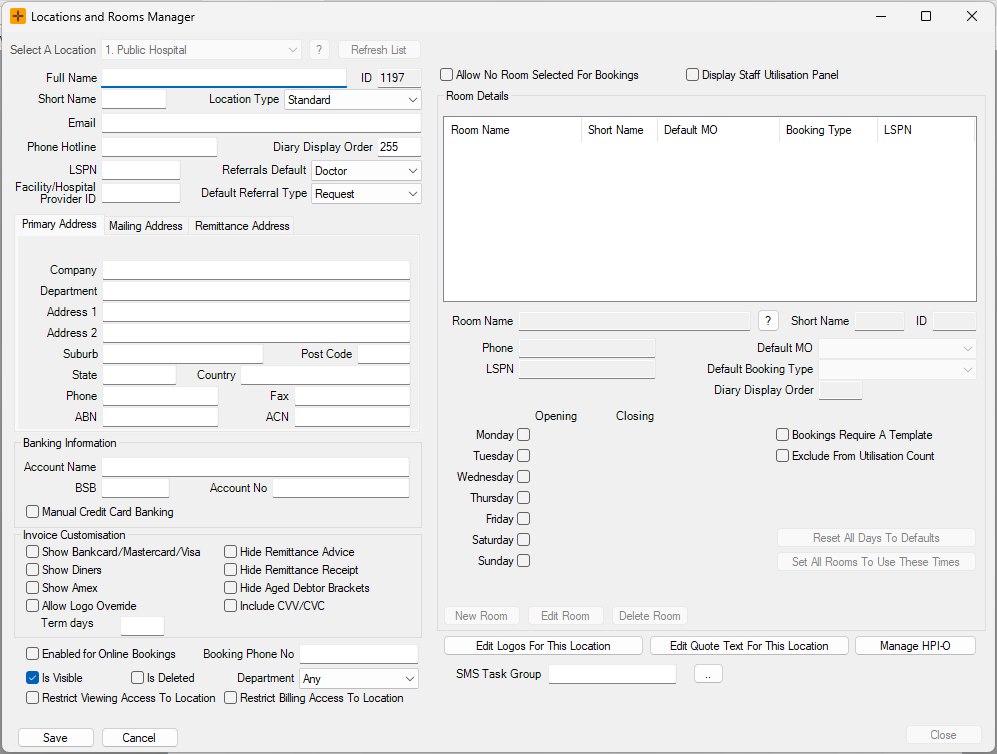Sort by Room Name column header

512,130
